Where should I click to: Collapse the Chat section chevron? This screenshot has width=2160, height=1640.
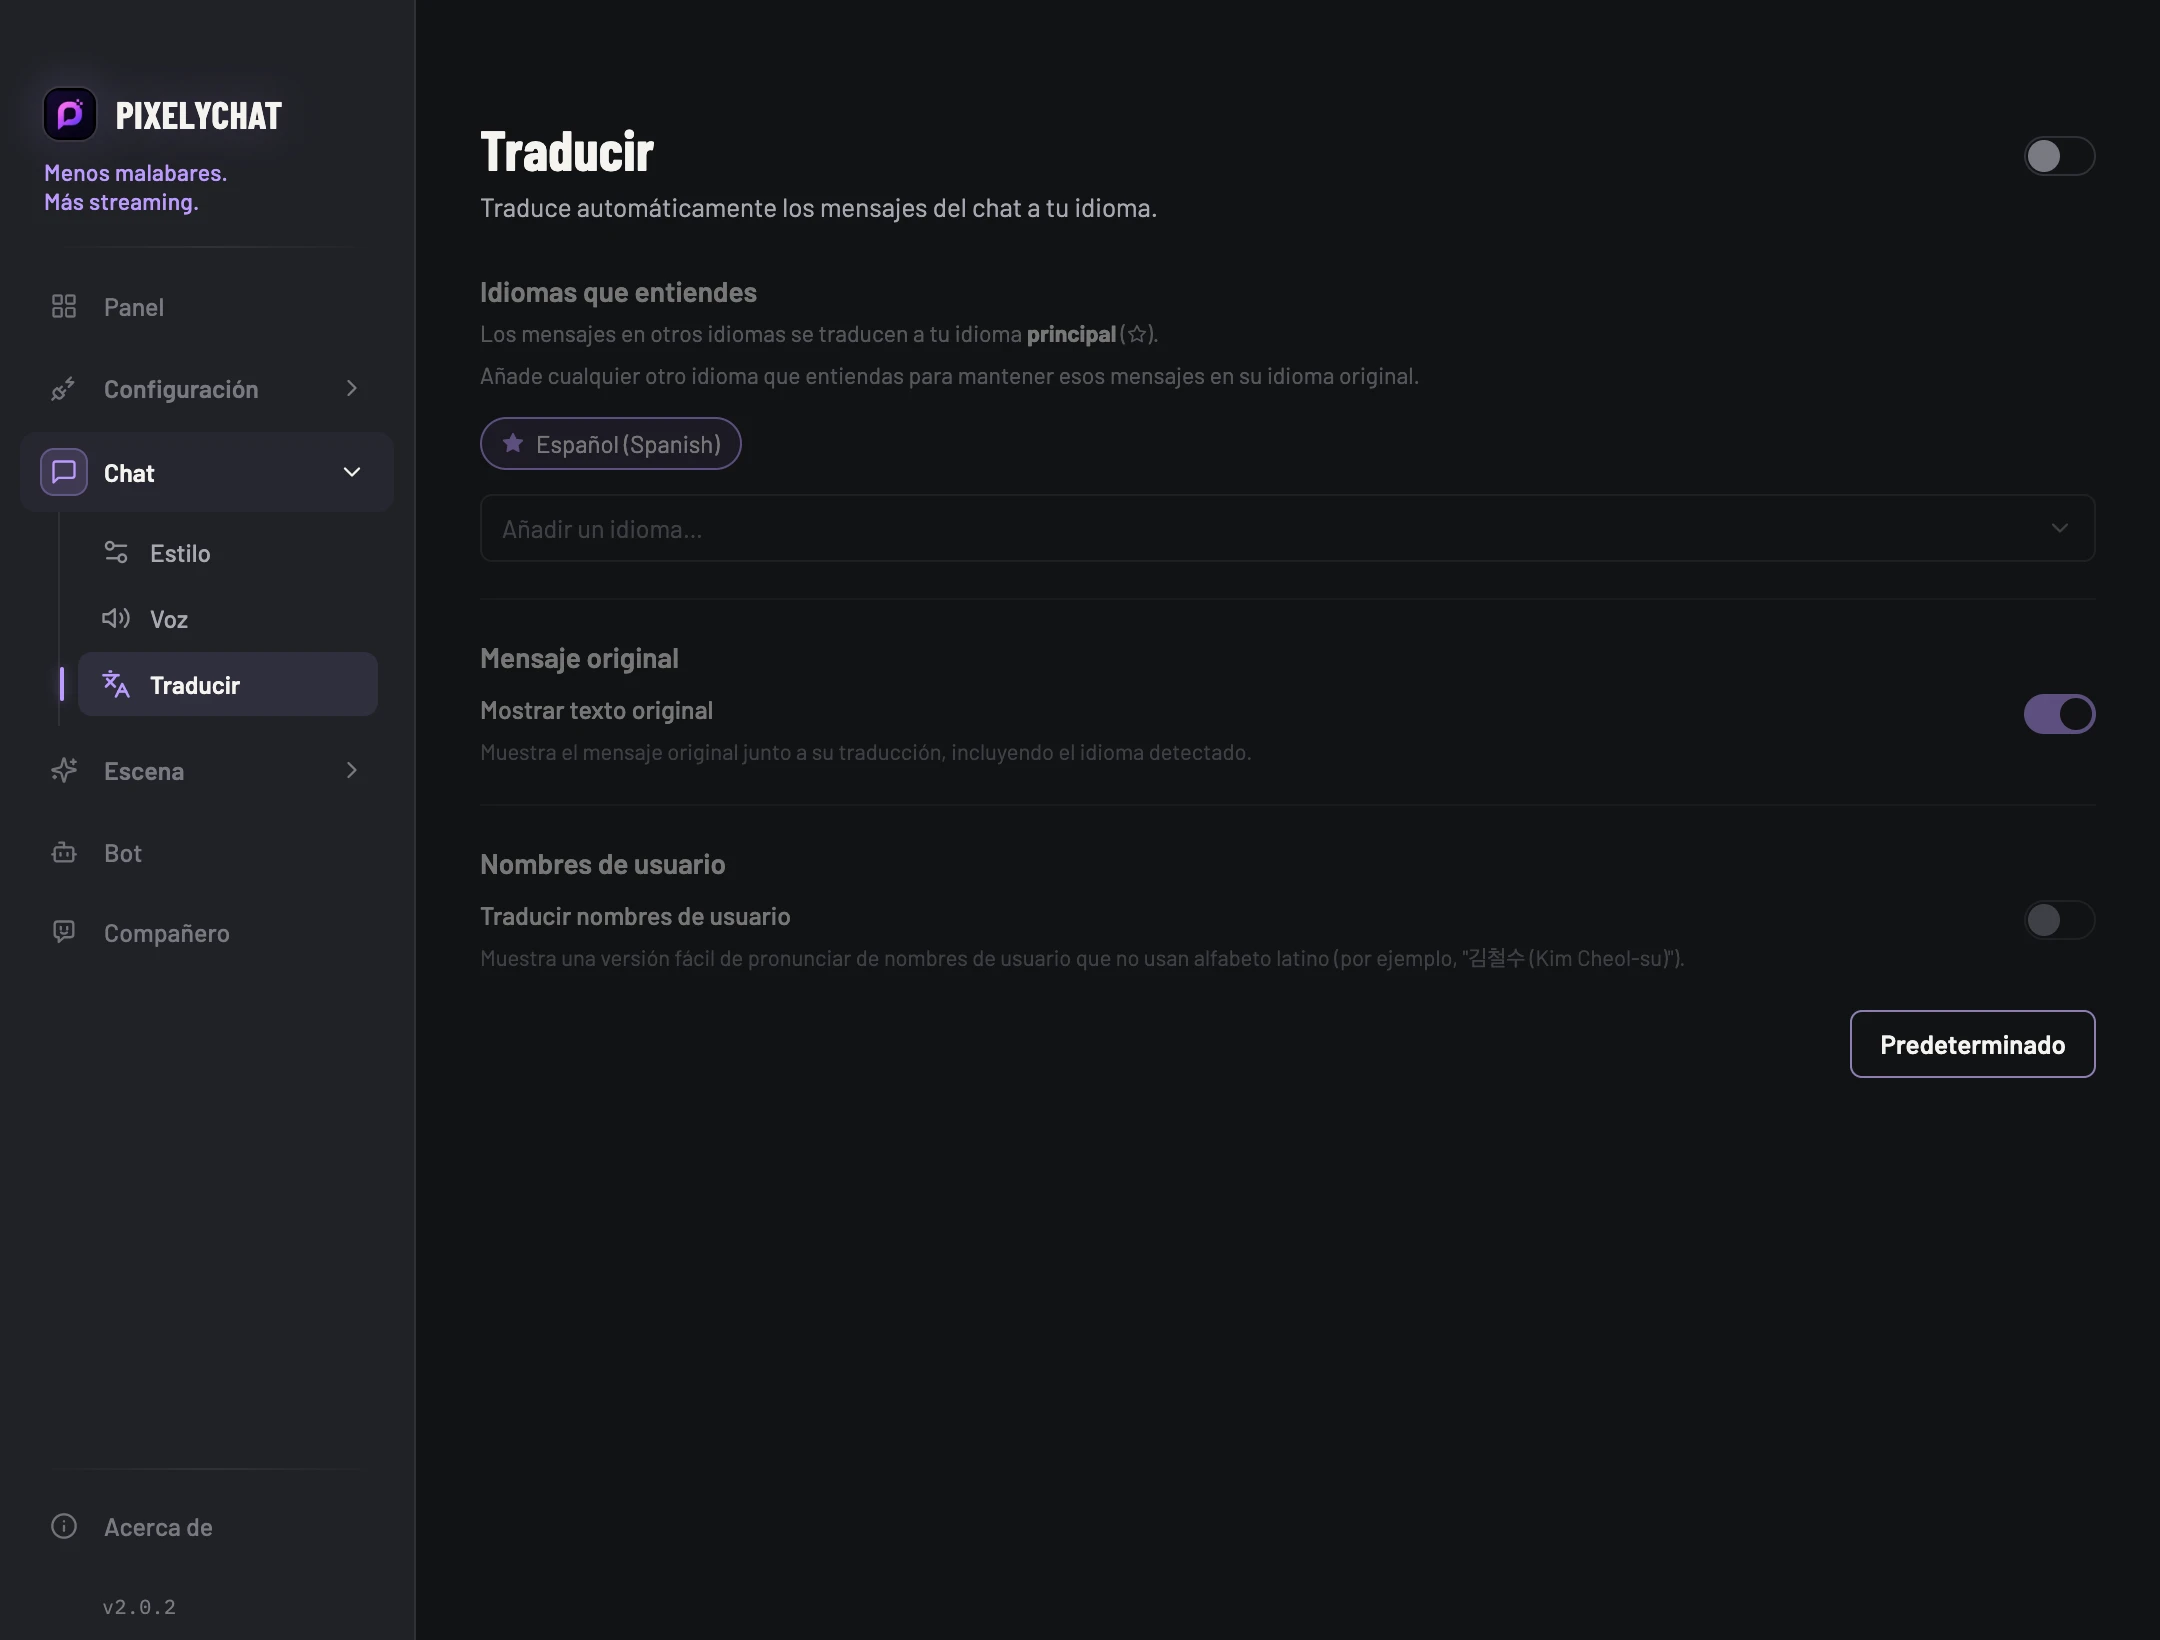[352, 472]
